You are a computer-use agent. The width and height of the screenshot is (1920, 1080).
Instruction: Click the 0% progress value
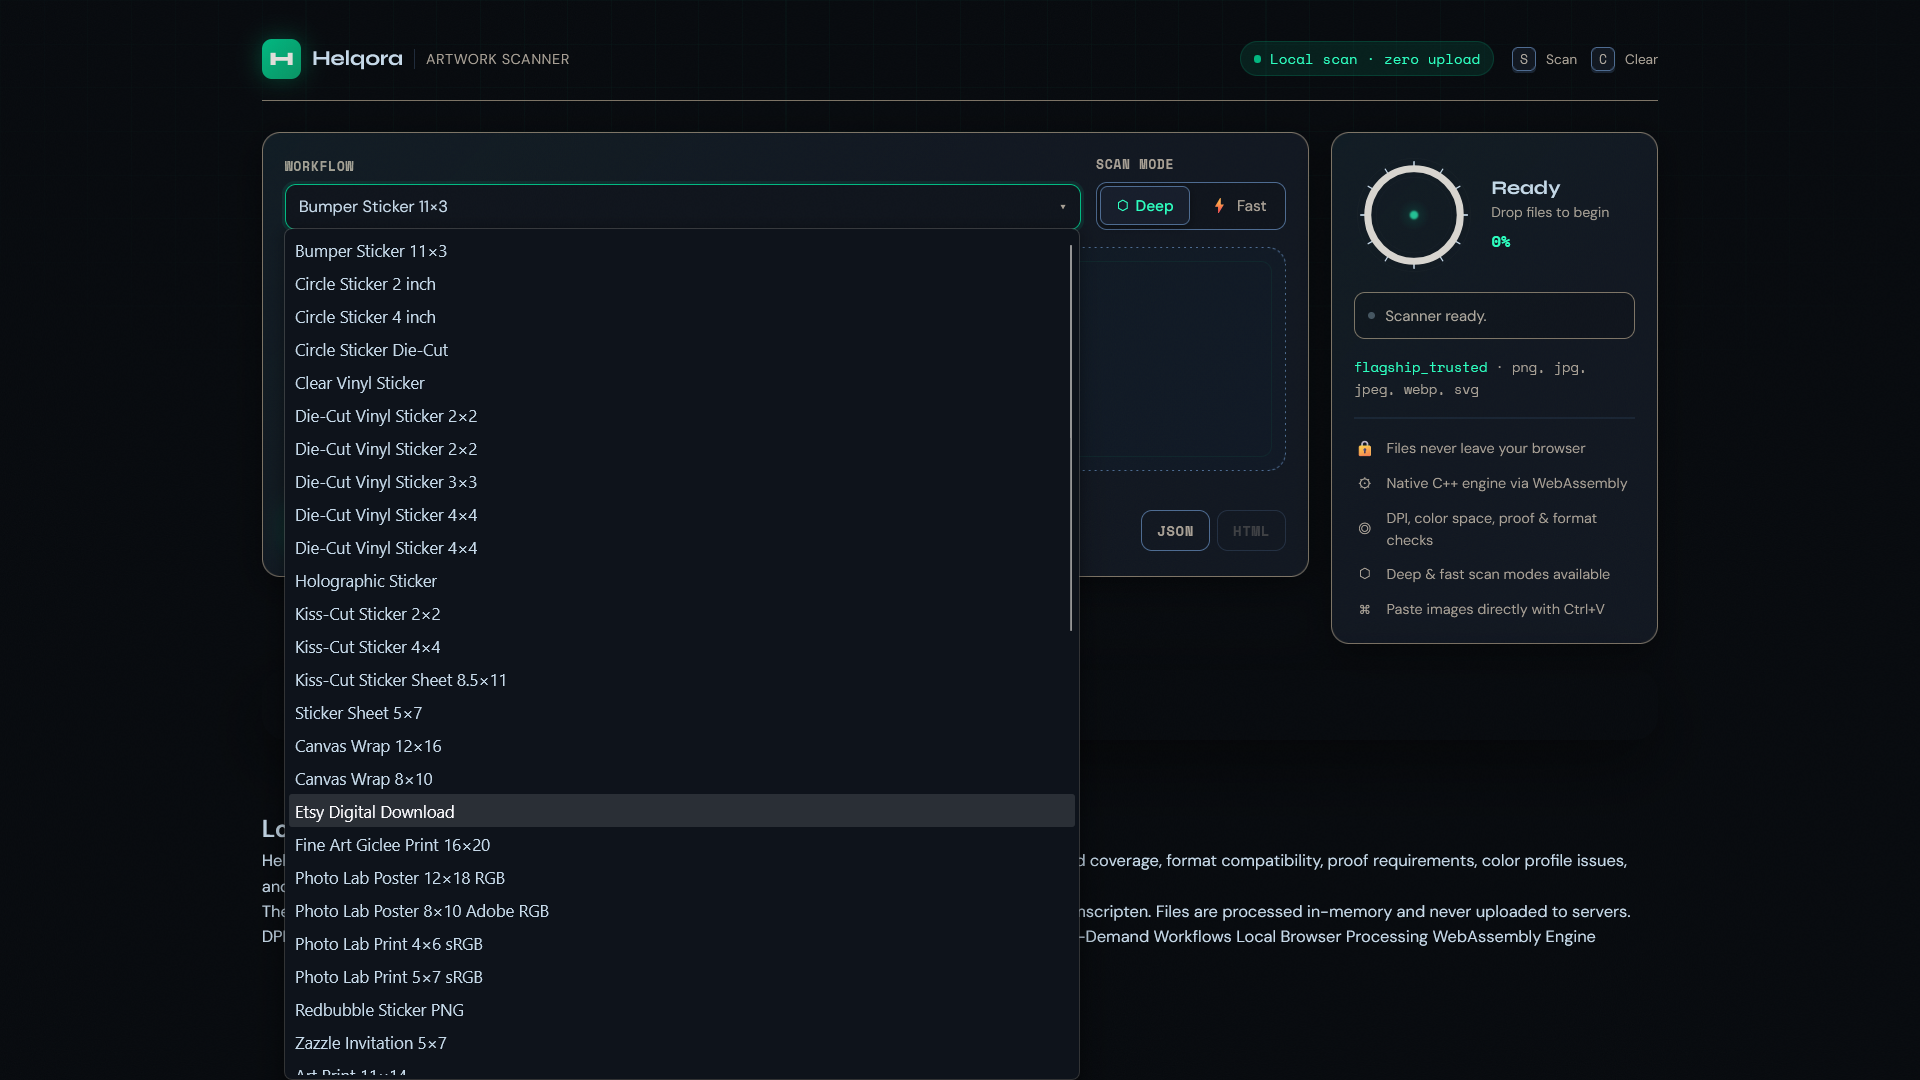1500,242
